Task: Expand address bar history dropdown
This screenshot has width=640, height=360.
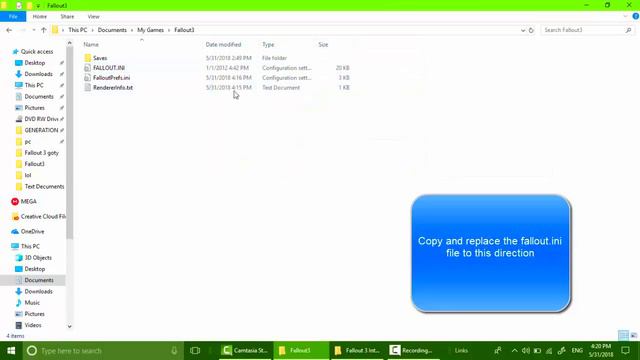Action: [x=523, y=30]
